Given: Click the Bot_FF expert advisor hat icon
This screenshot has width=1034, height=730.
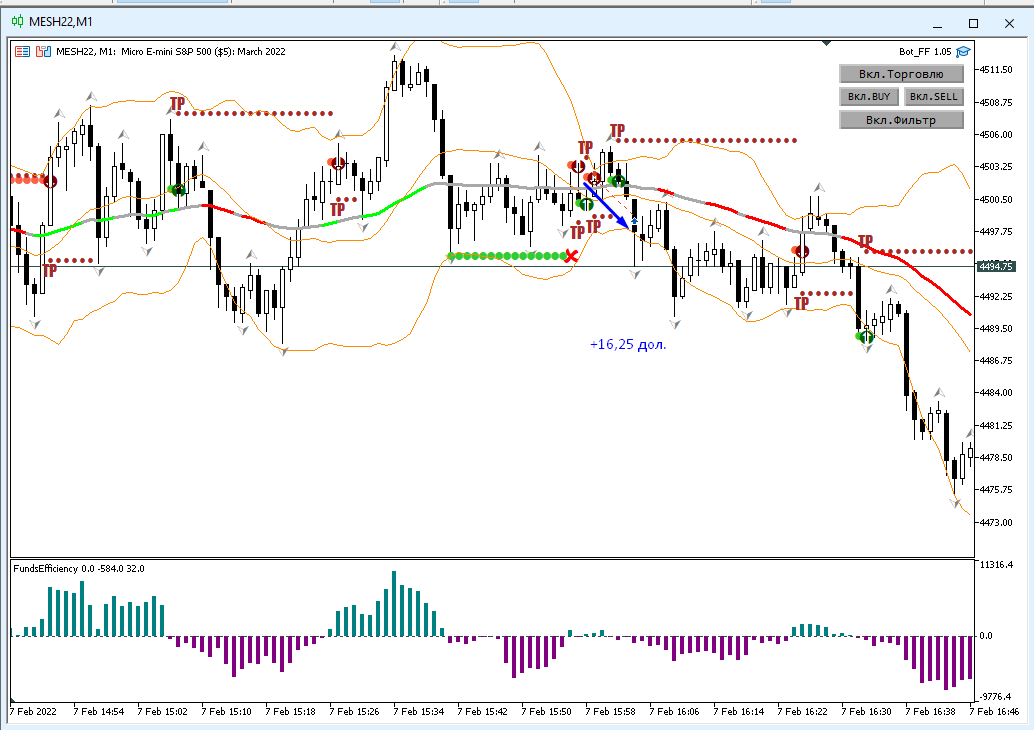Looking at the screenshot, I should coord(963,51).
